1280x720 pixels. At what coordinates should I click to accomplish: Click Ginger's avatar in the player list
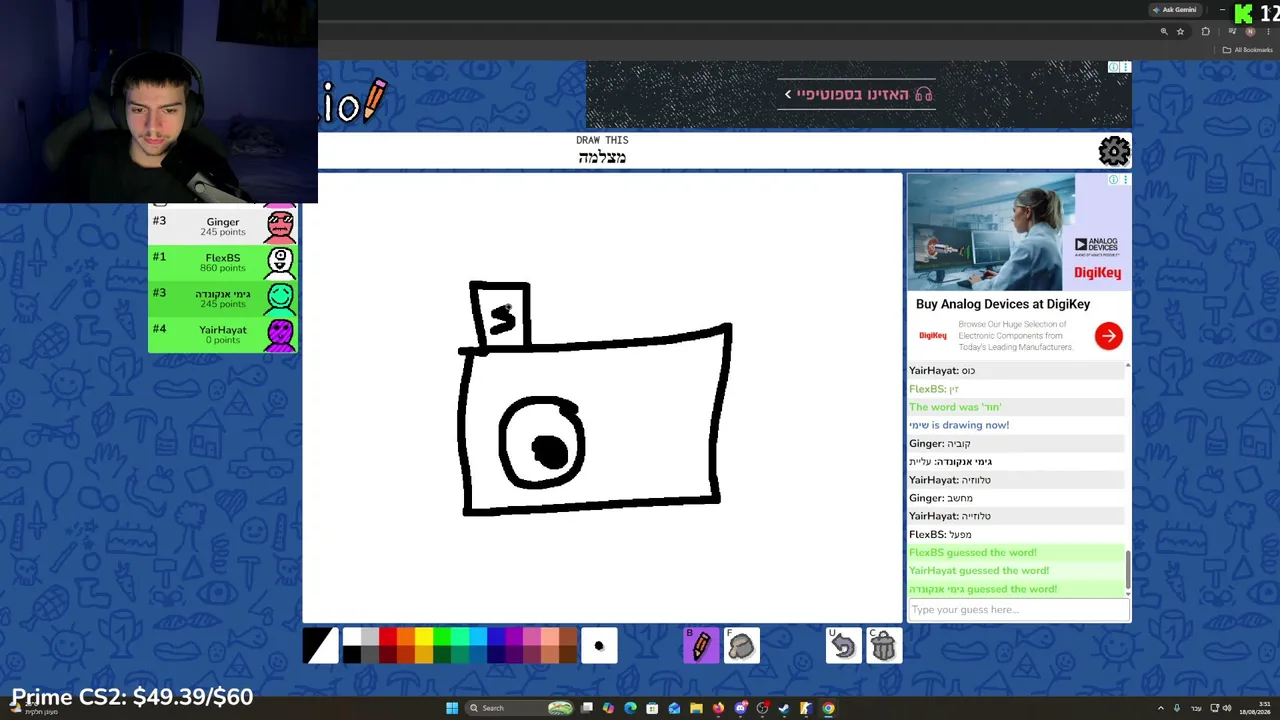pos(280,226)
